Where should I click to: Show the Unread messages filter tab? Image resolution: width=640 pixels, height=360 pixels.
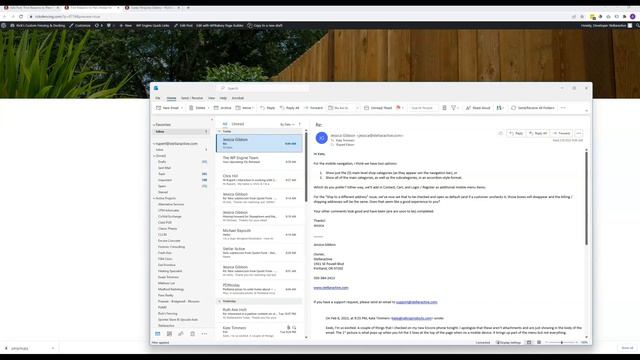[x=238, y=124]
